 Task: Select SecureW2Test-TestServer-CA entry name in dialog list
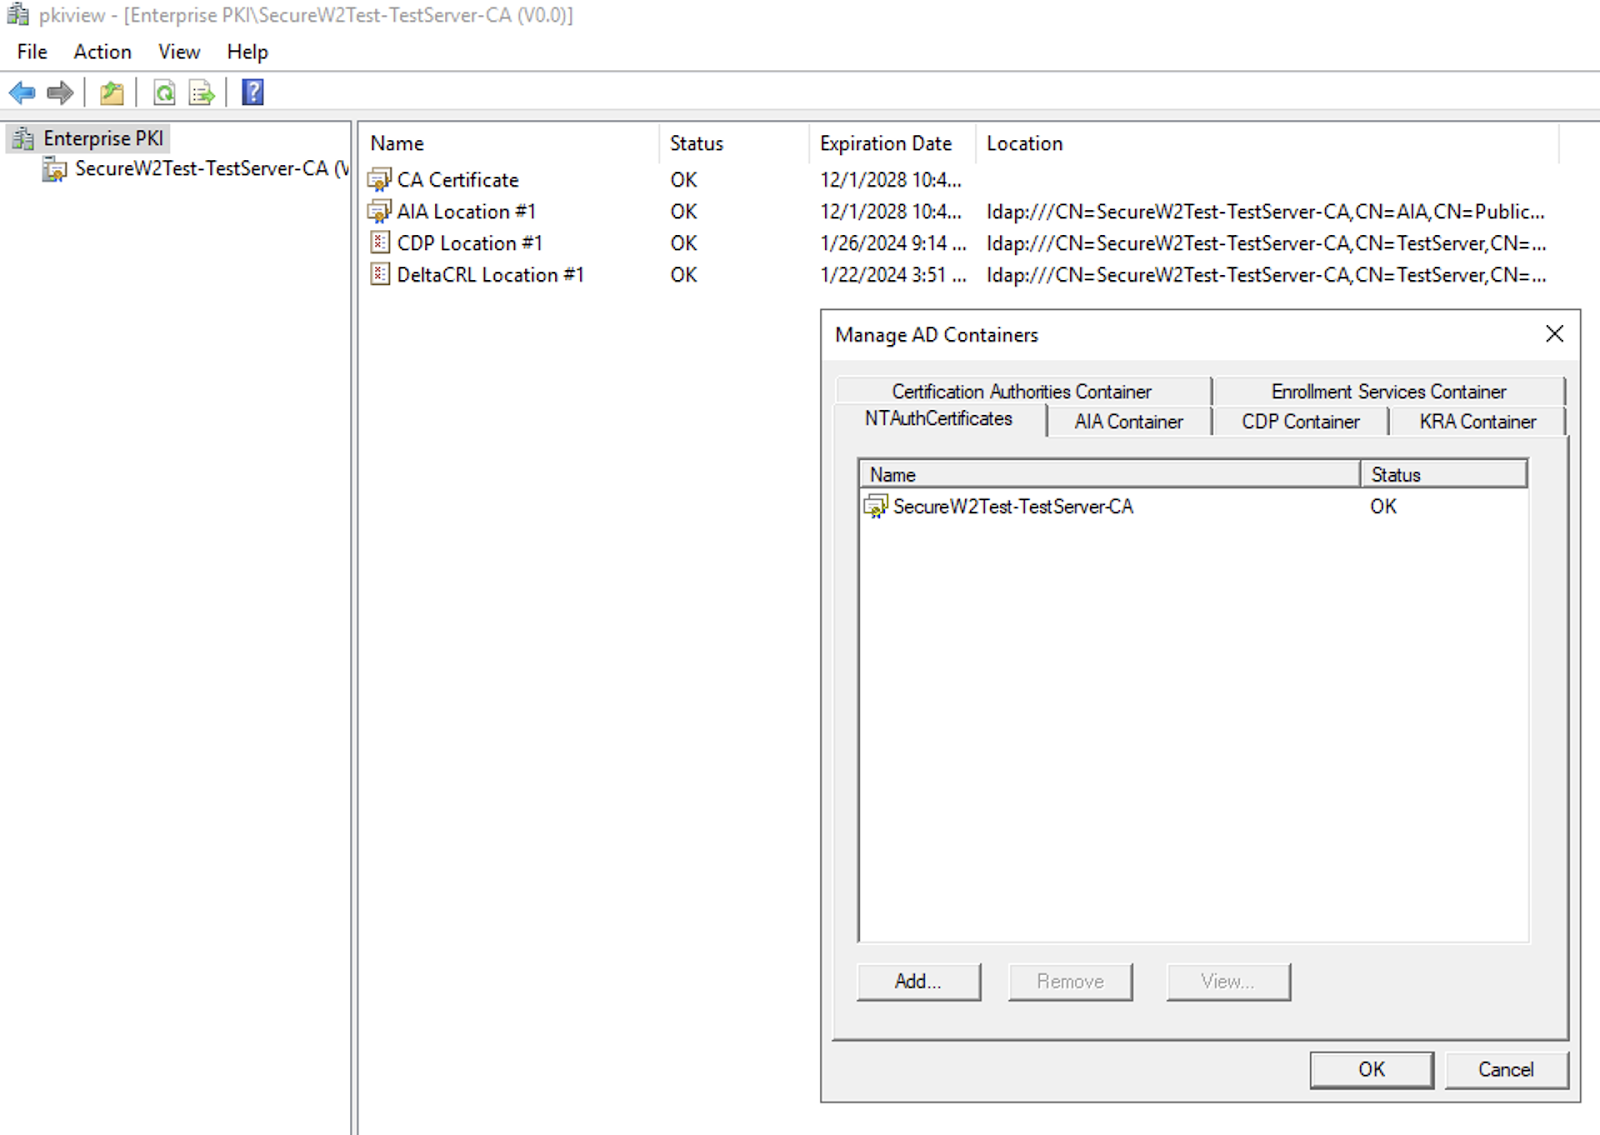point(1013,507)
